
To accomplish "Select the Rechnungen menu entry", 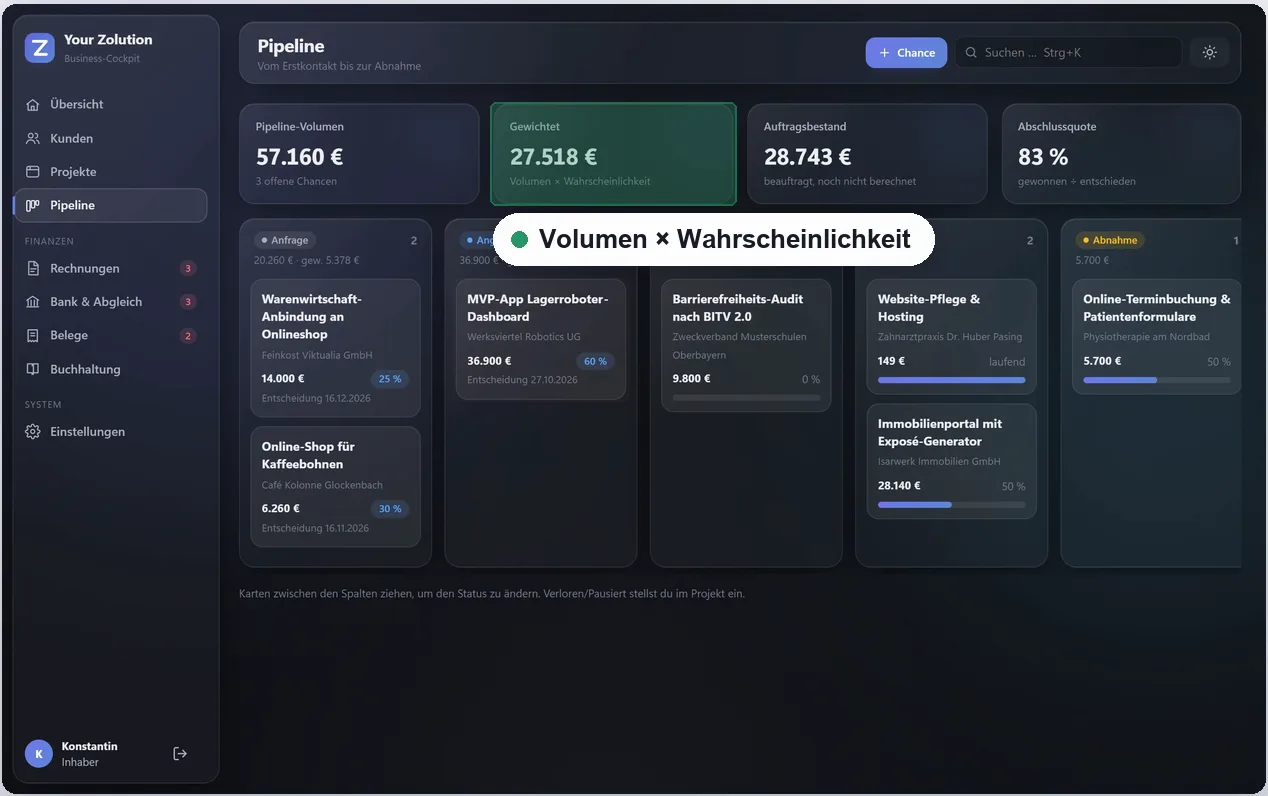I will tap(110, 268).
